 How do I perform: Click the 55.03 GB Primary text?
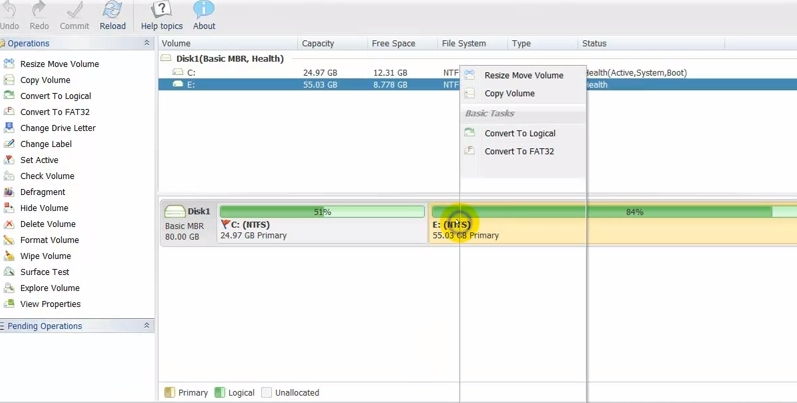tap(466, 235)
